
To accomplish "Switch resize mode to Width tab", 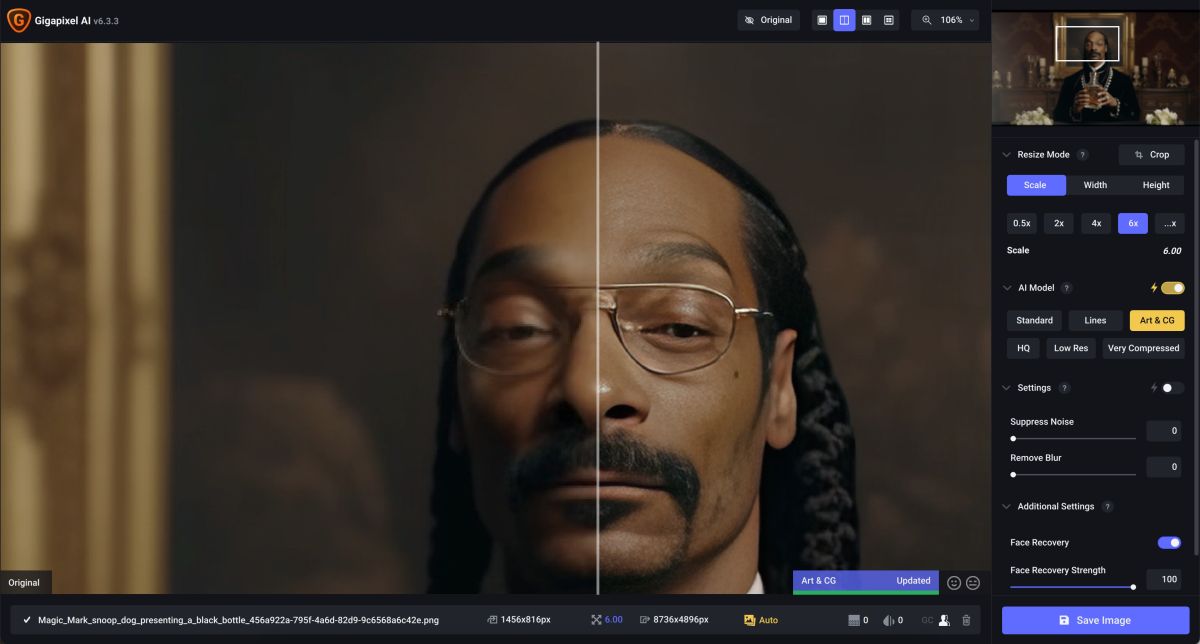I will 1095,185.
